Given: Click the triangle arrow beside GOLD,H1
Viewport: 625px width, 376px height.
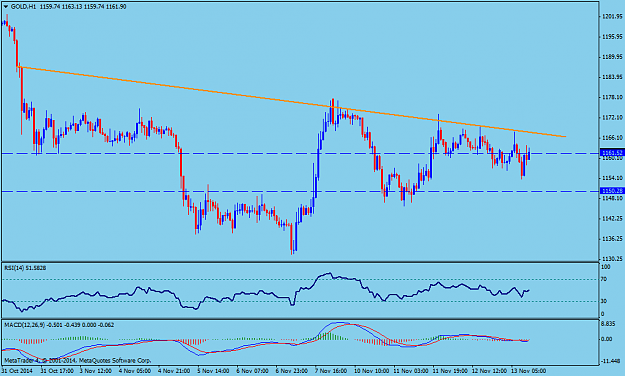Looking at the screenshot, I should coord(6,6).
